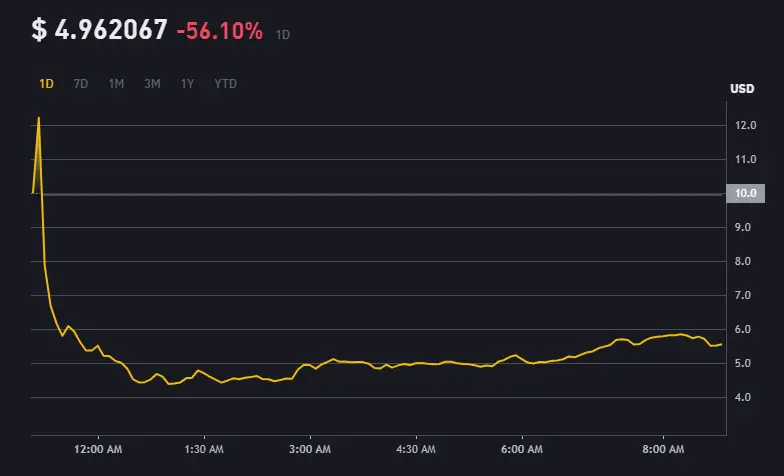Click the $ 4.962067 price value
Image resolution: width=784 pixels, height=476 pixels.
coord(99,30)
